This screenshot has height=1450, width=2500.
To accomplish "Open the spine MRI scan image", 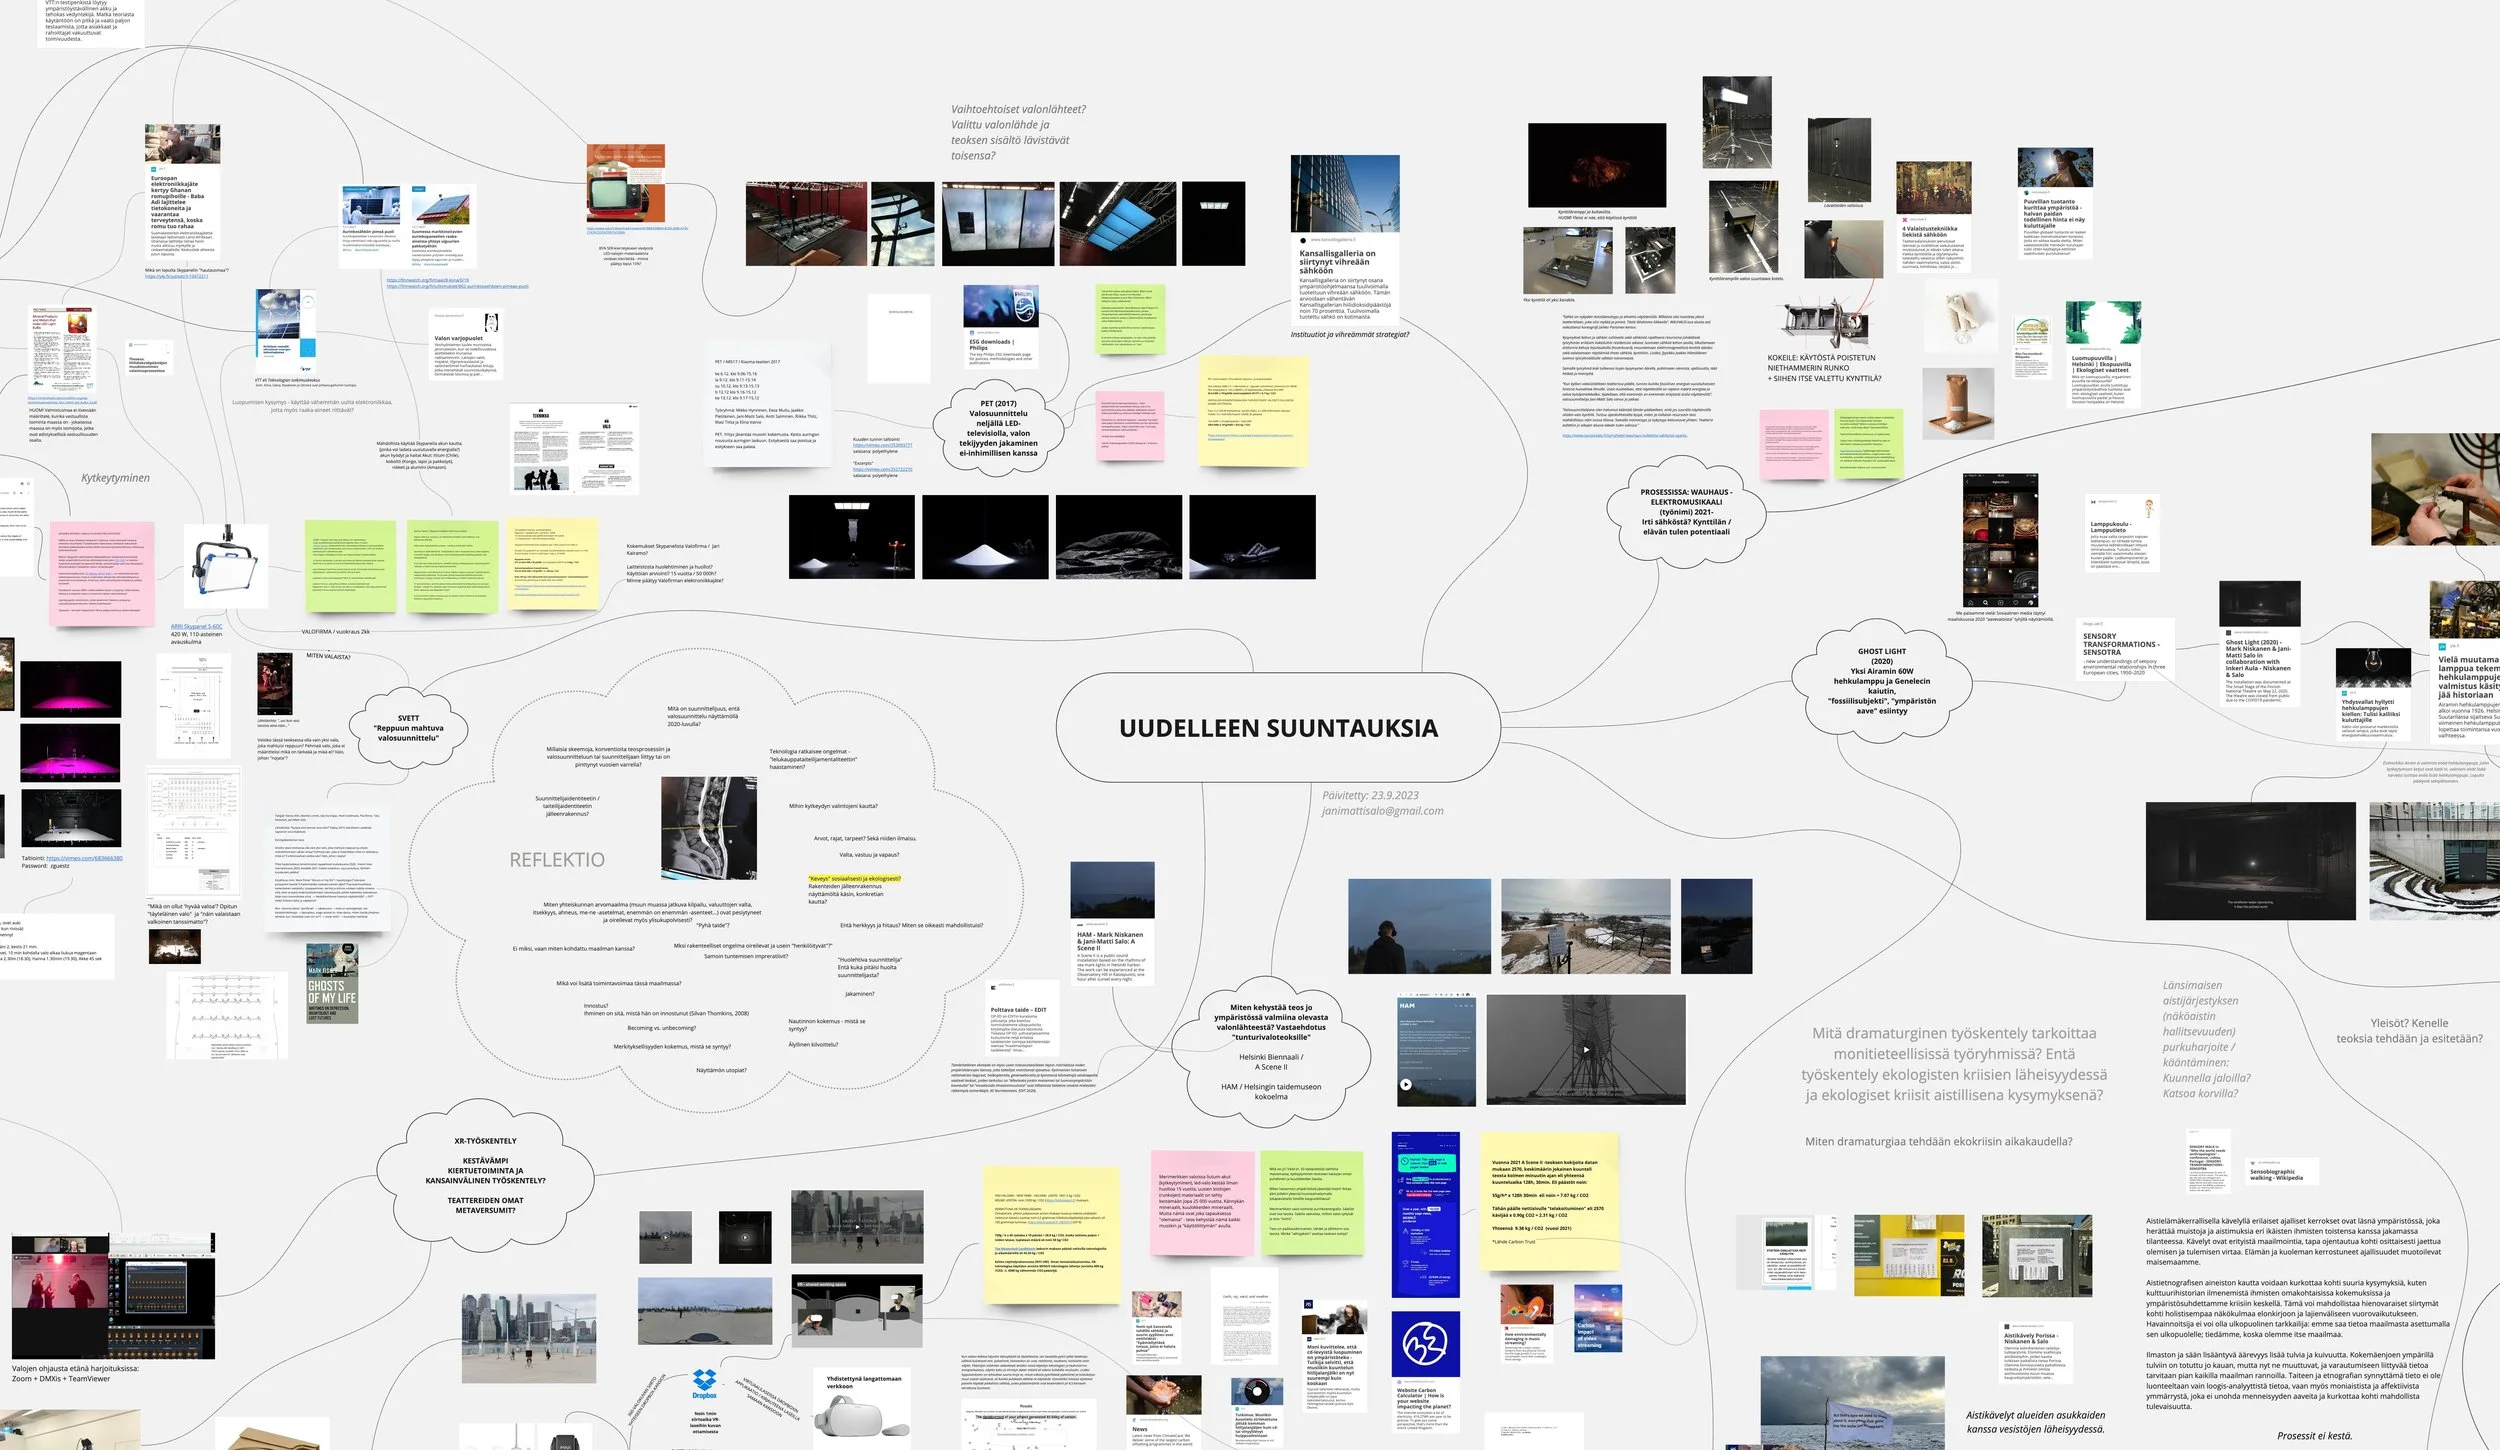I will pos(708,828).
